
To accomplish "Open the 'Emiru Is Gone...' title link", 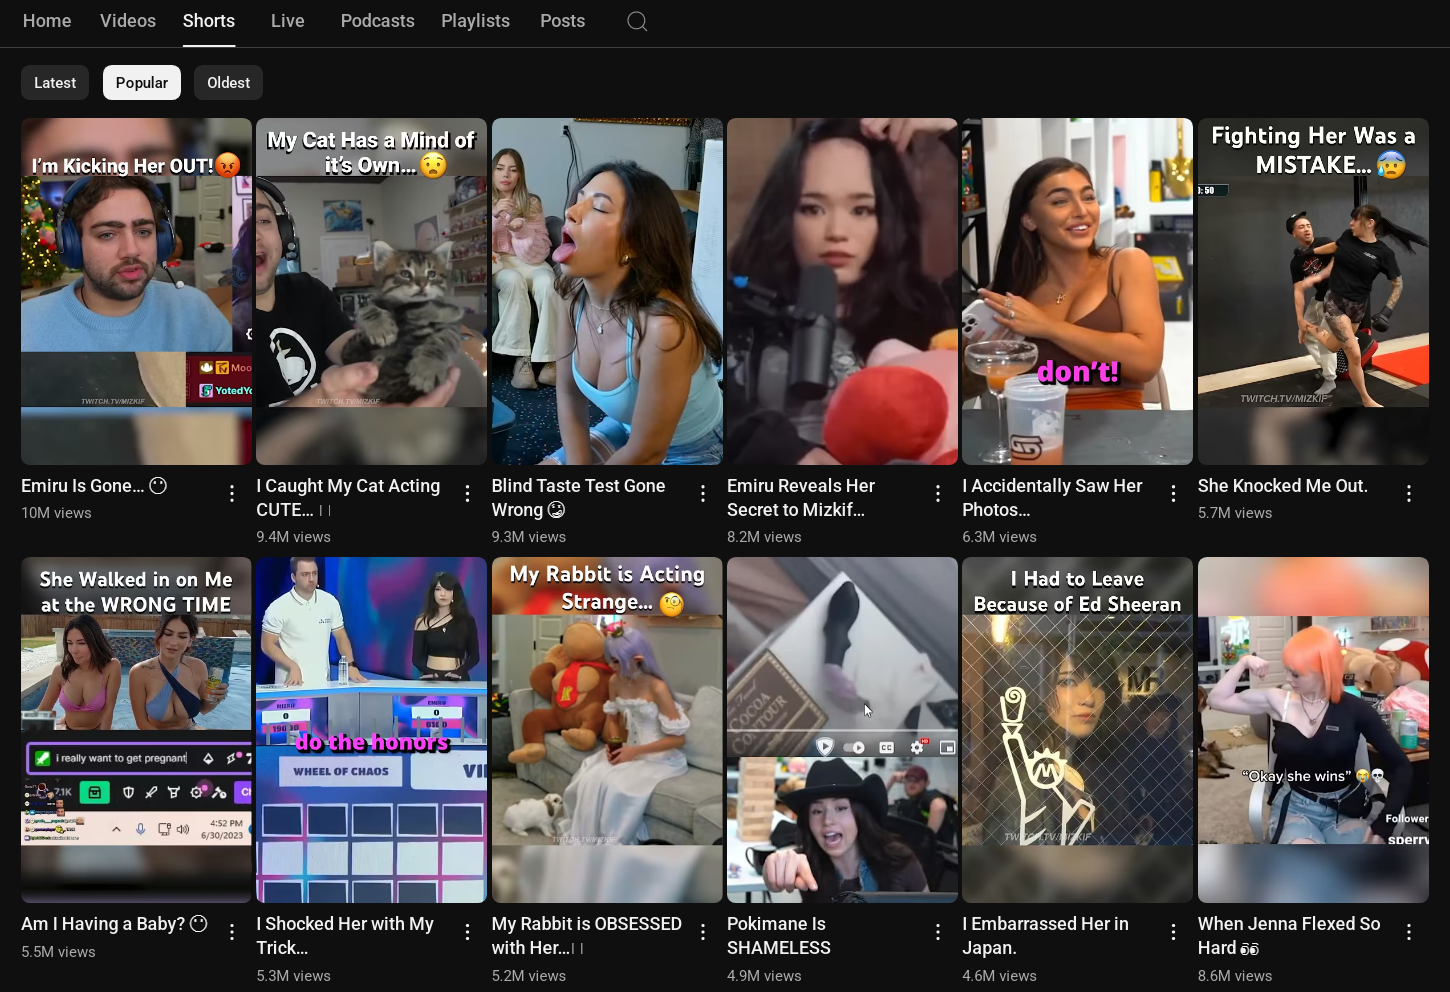I will pyautogui.click(x=94, y=486).
